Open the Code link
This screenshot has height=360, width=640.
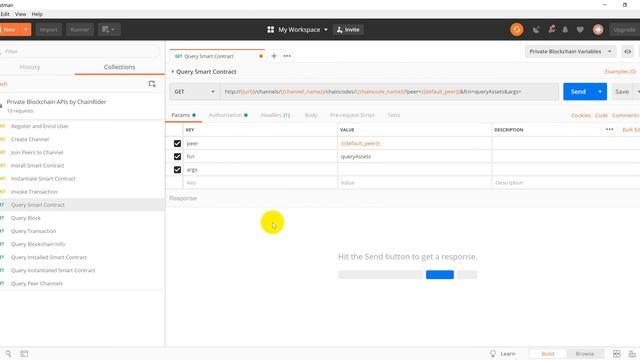click(601, 116)
